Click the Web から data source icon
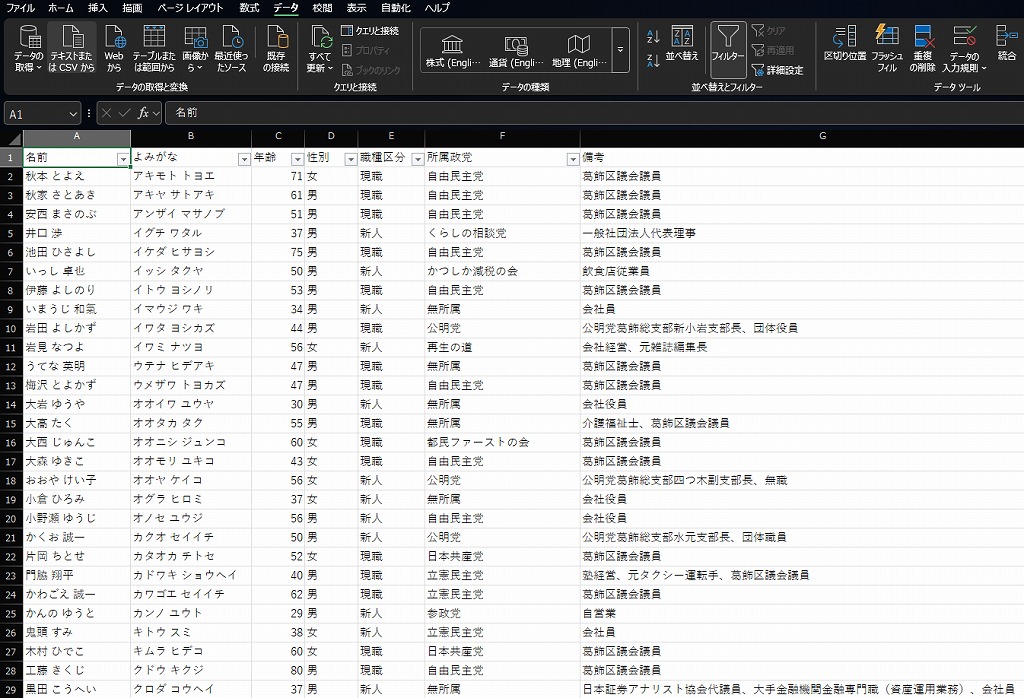The image size is (1024, 698). pos(114,50)
